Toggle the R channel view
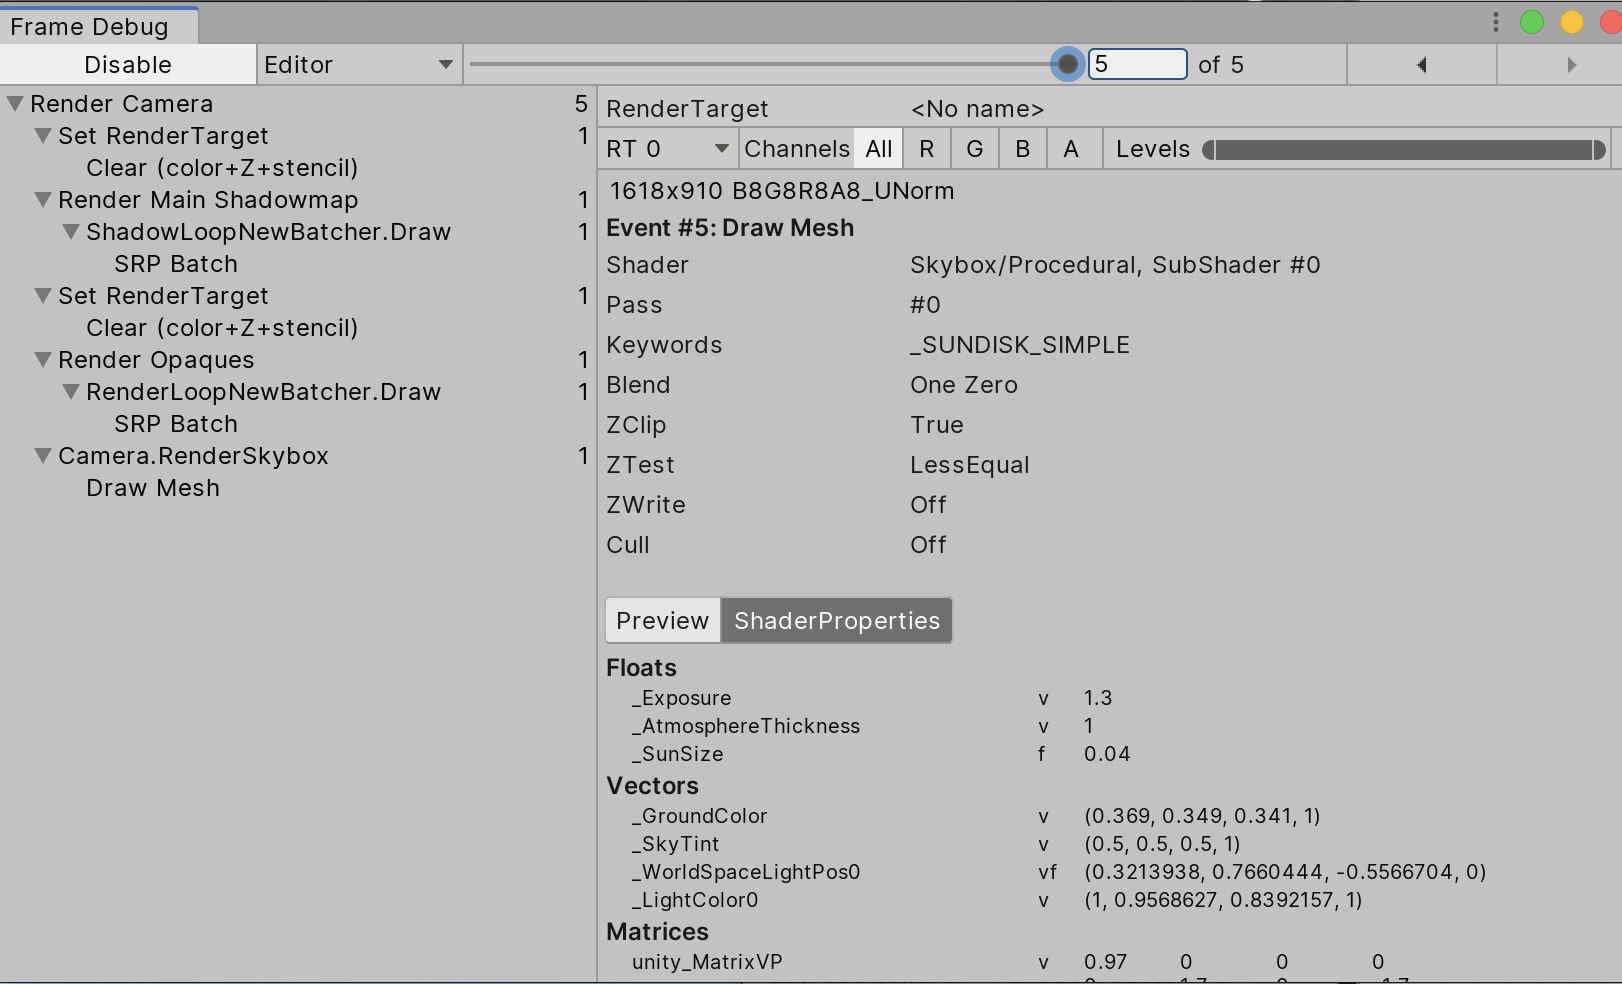1622x984 pixels. tap(925, 148)
